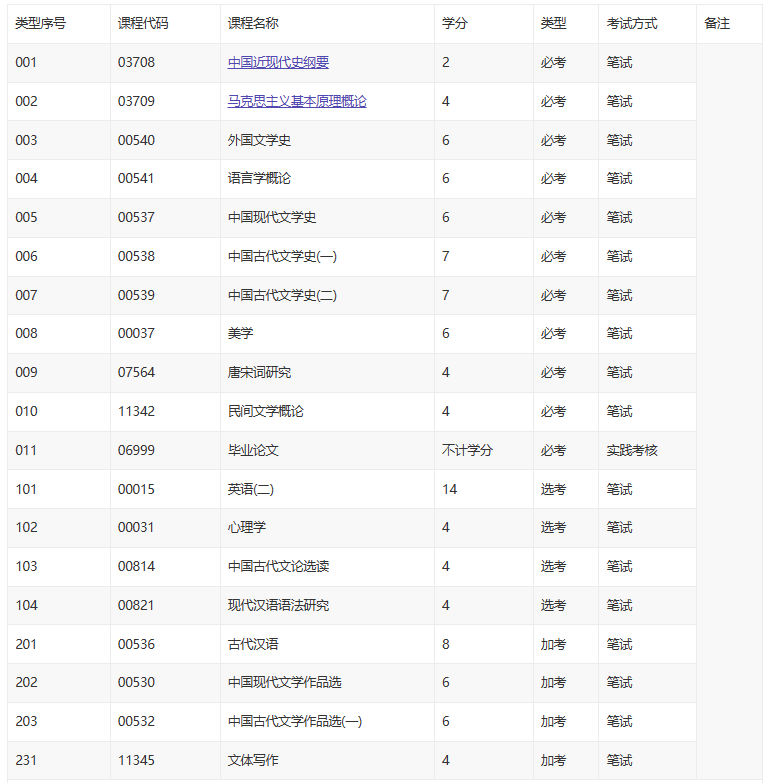This screenshot has width=768, height=783.
Task: Click the course name 民间文学概论
Action: (x=266, y=411)
